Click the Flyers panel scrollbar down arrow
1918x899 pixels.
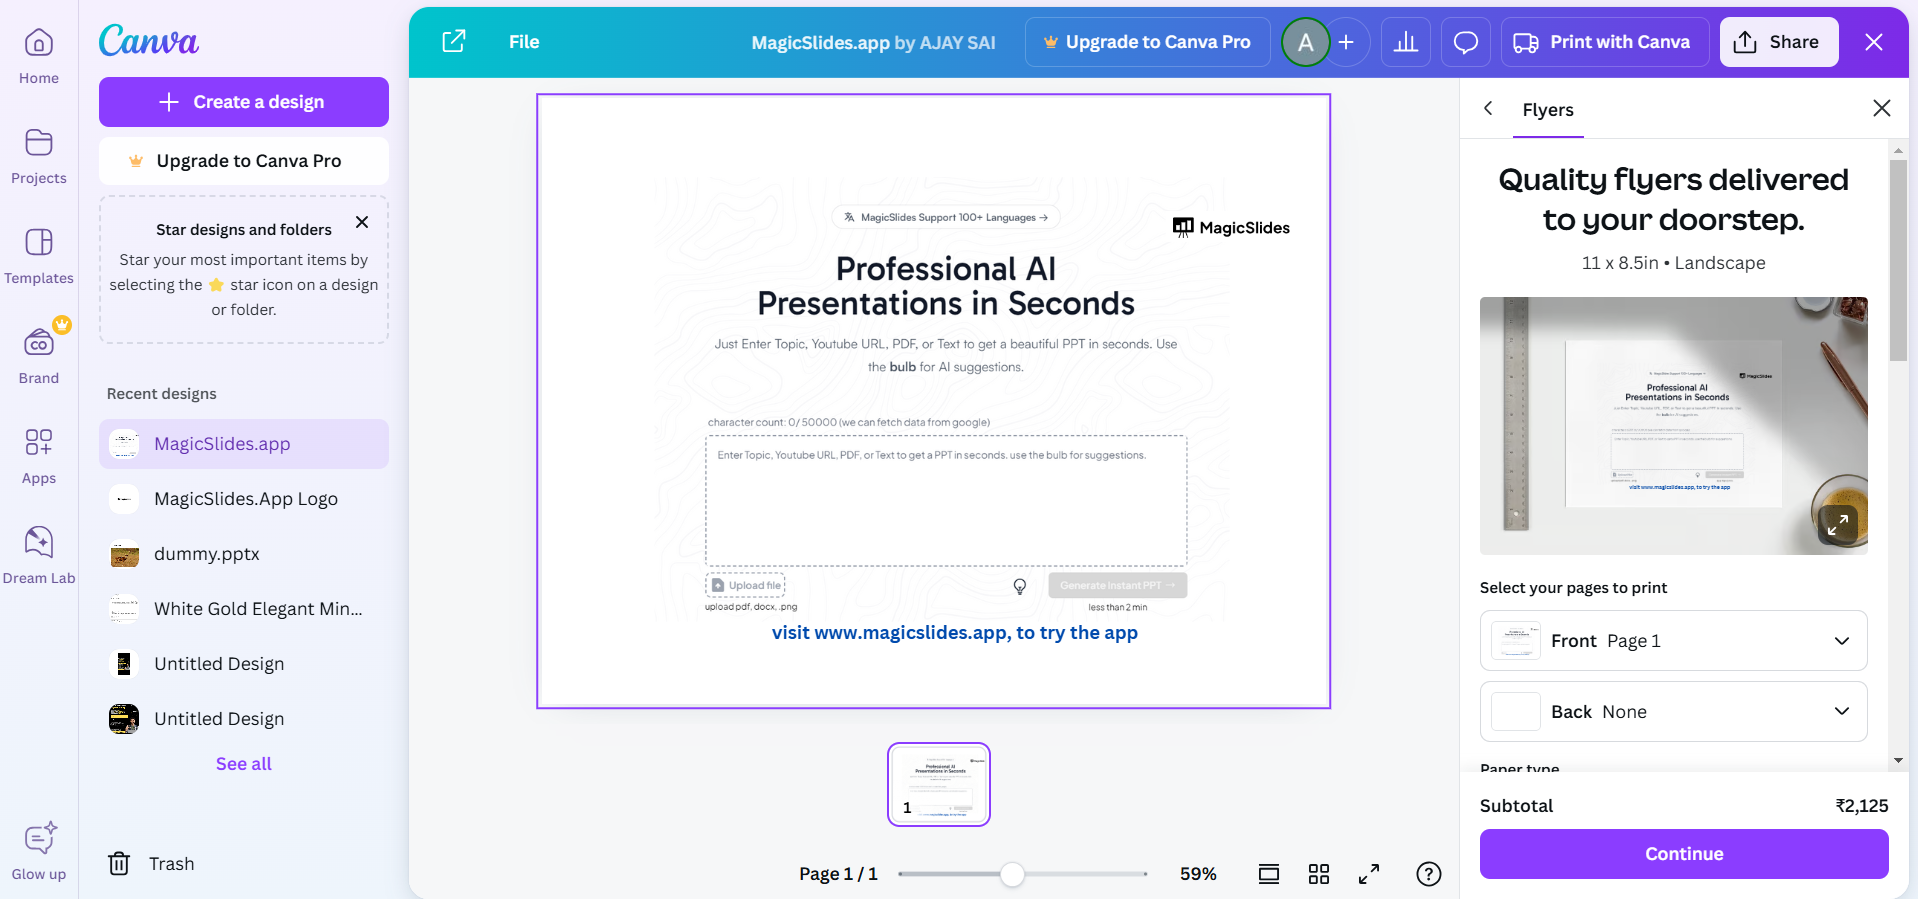1898,761
